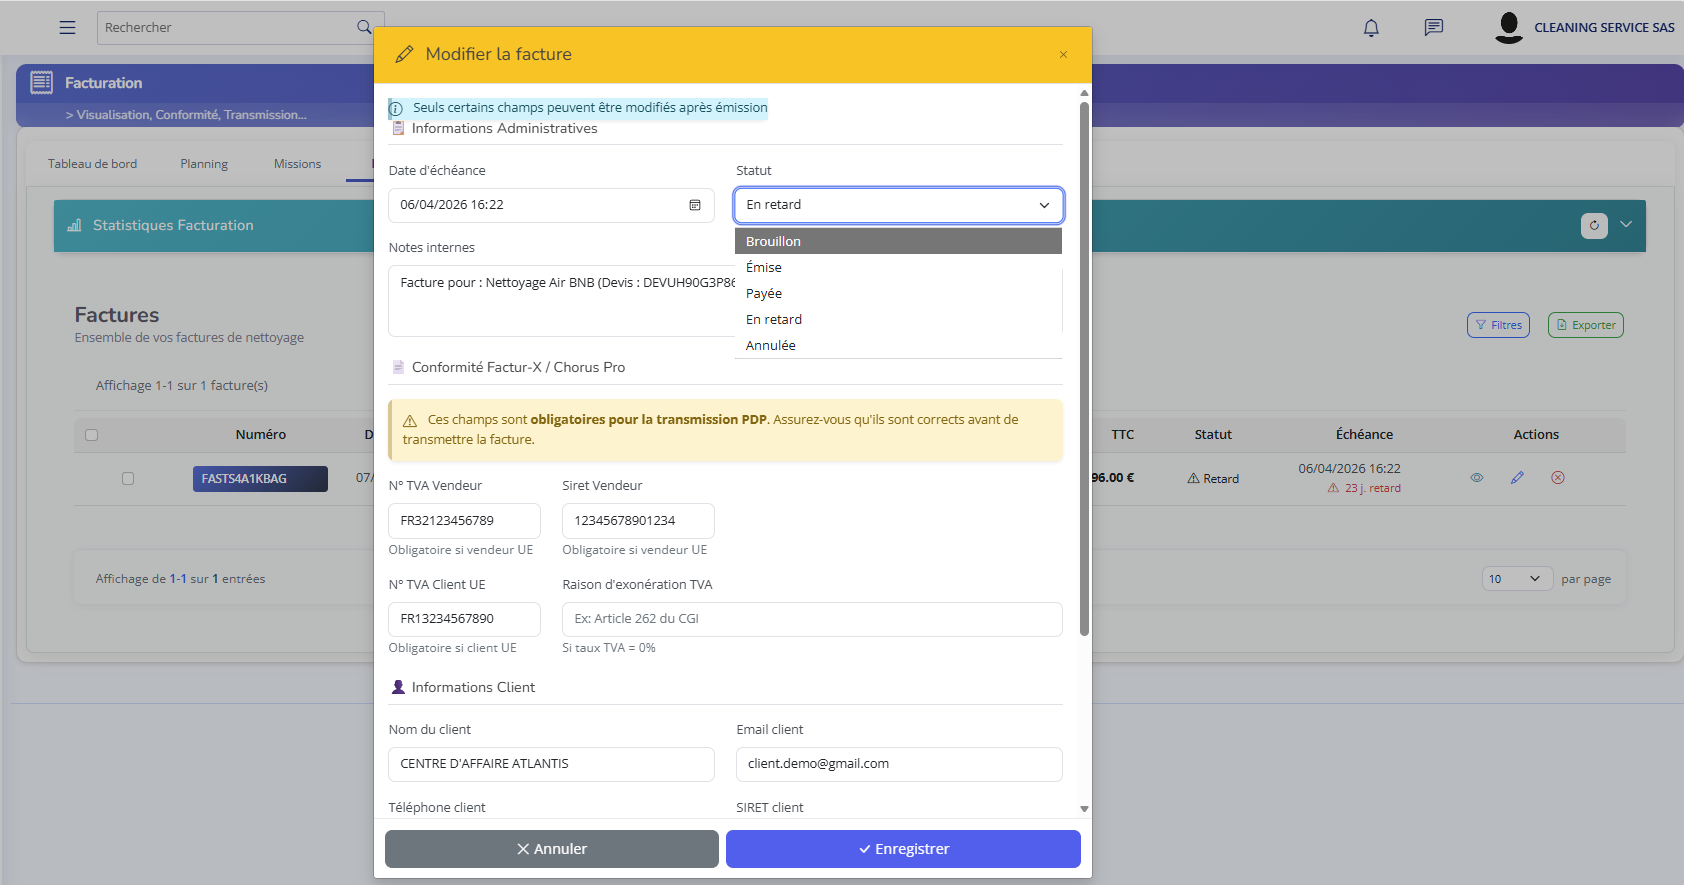Choose Annulée in the status options

[x=770, y=346]
